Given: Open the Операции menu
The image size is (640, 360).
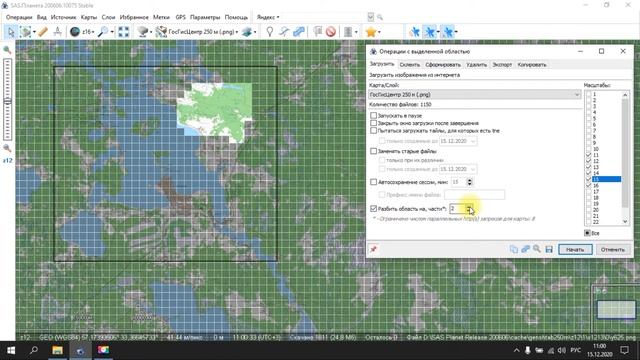Looking at the screenshot, I should (x=19, y=17).
